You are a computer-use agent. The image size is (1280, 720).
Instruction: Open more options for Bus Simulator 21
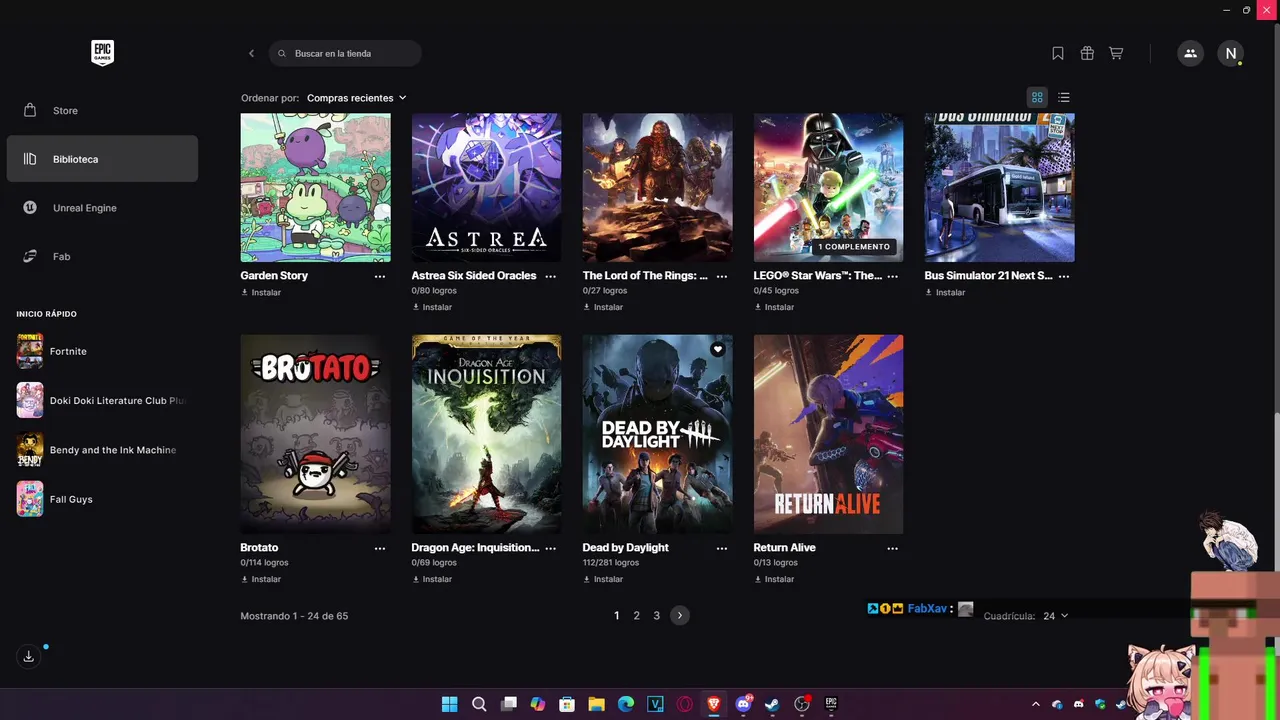(1064, 276)
